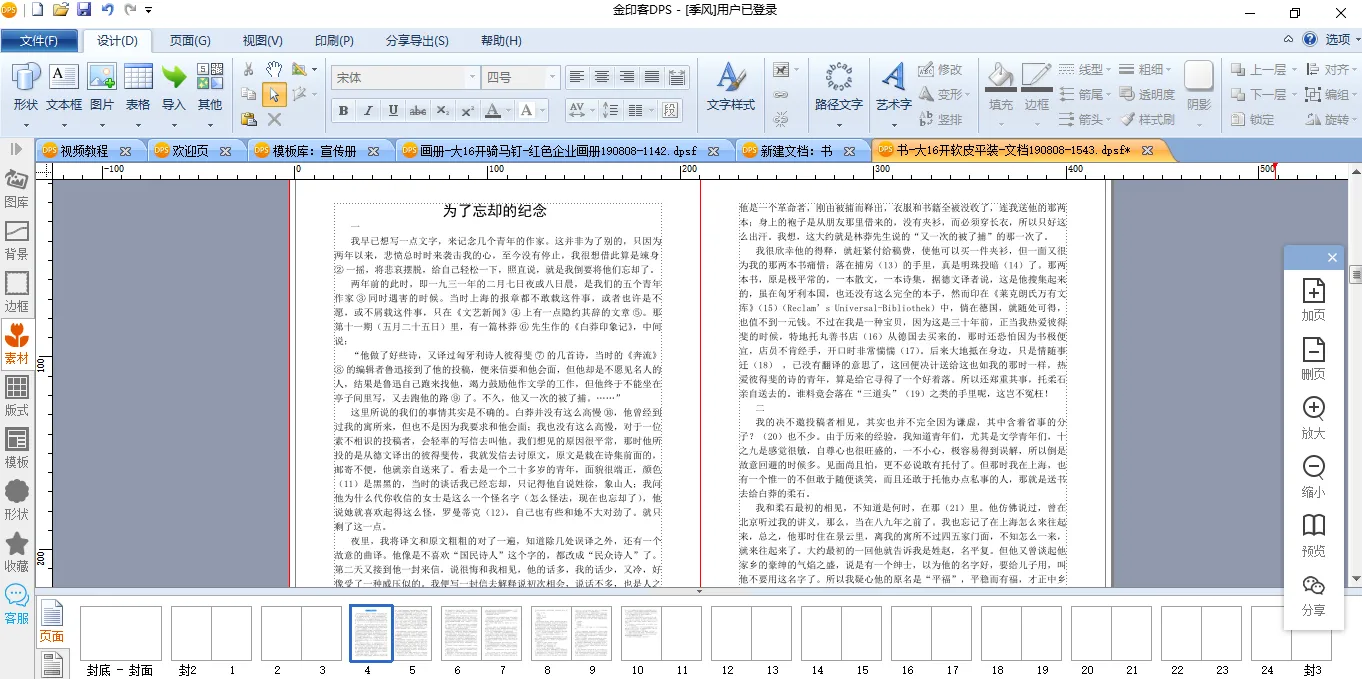Toggle bold text formatting
Viewport: 1362px width, 679px height.
pyautogui.click(x=343, y=110)
